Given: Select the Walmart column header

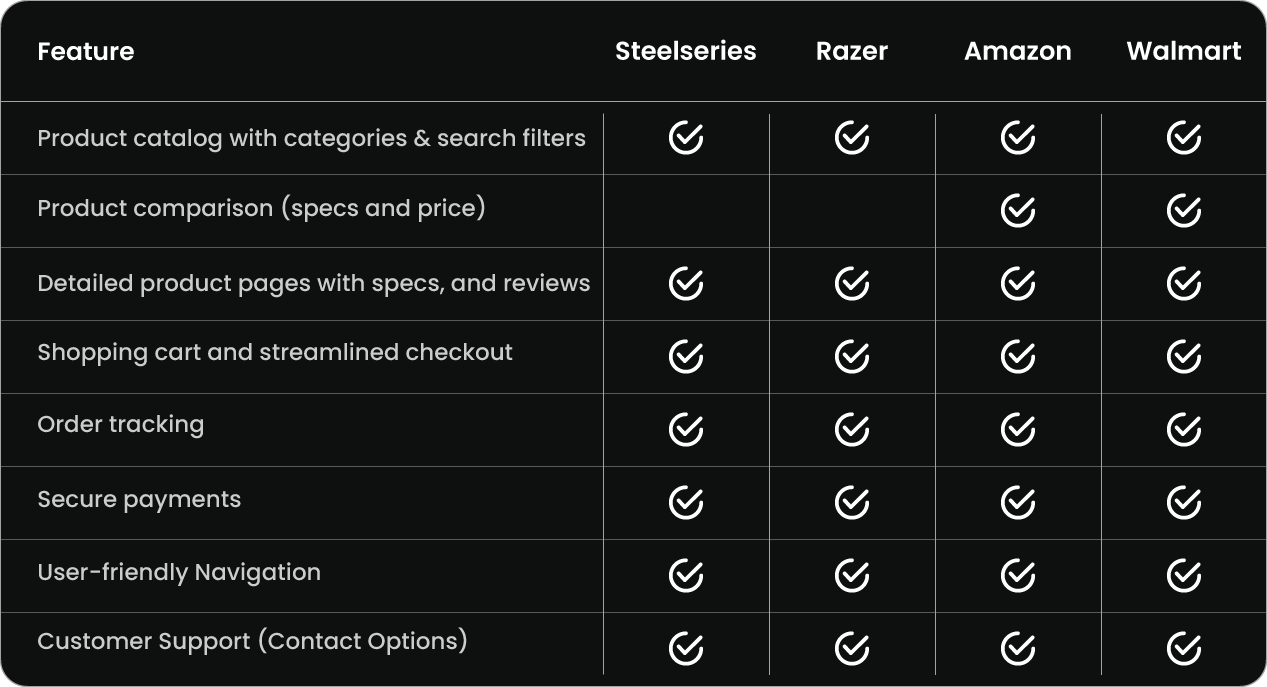Looking at the screenshot, I should [1184, 51].
